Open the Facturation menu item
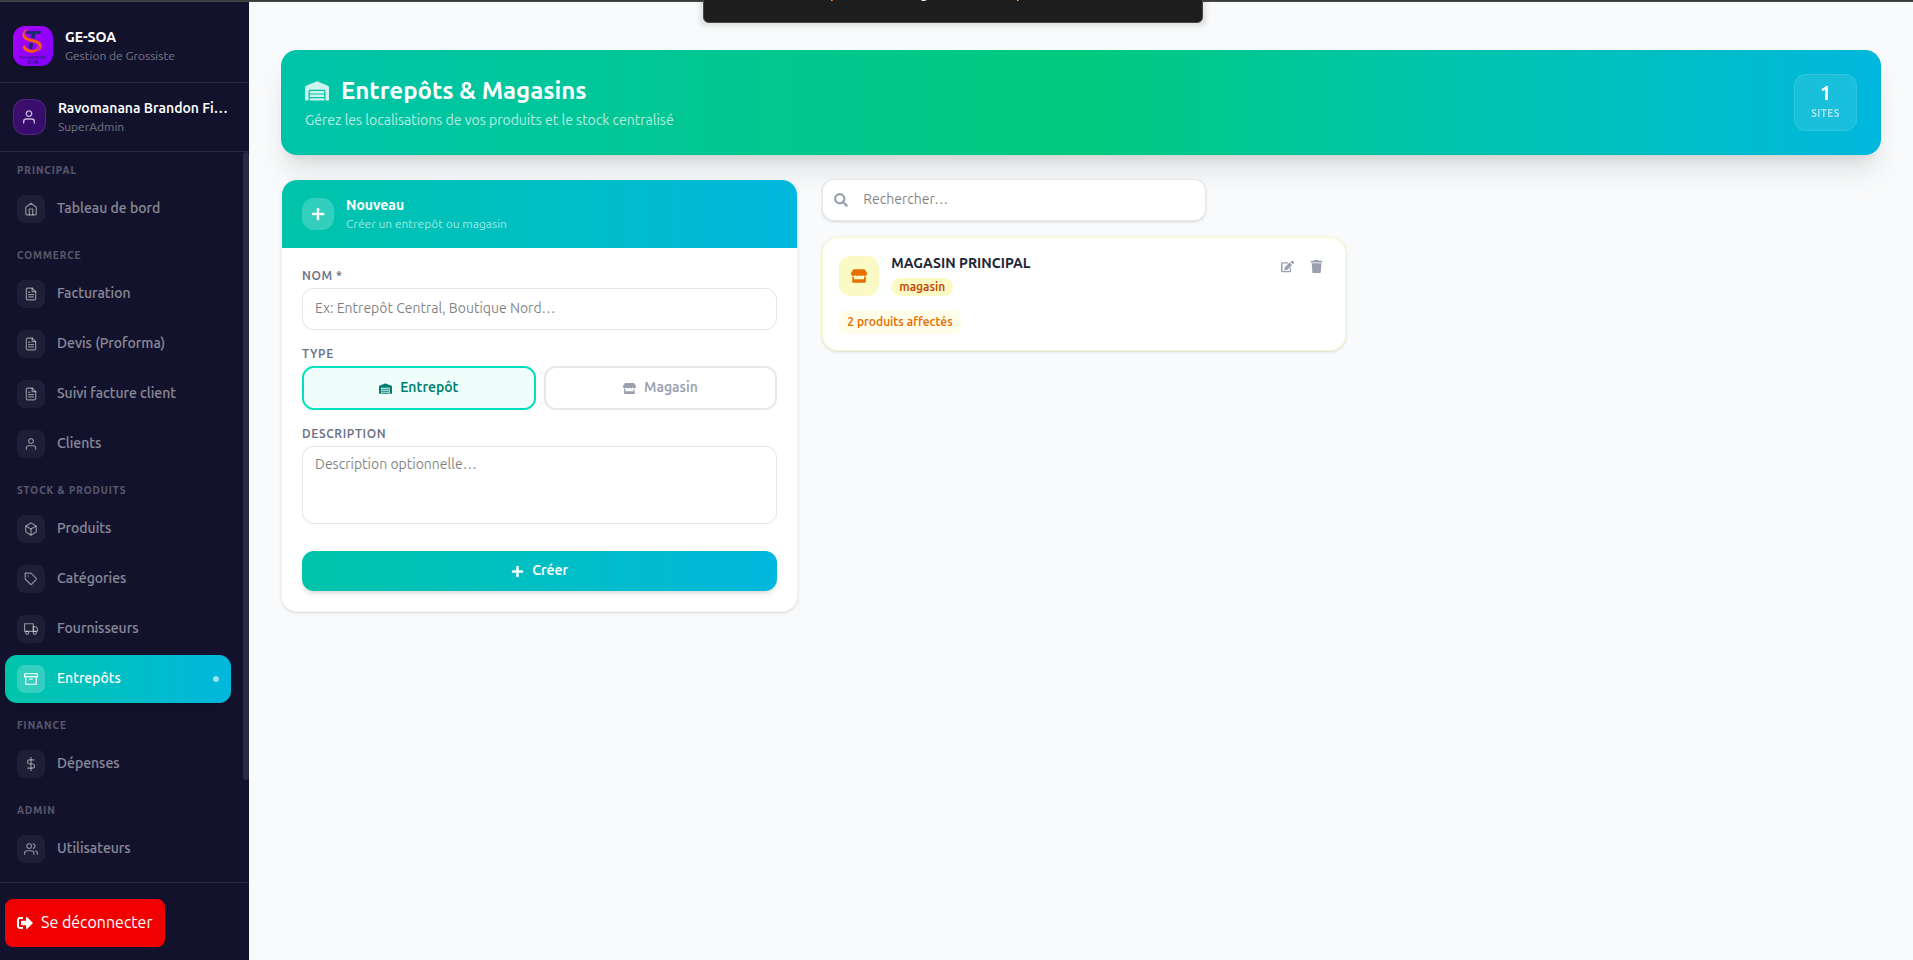Image resolution: width=1913 pixels, height=960 pixels. [x=118, y=294]
